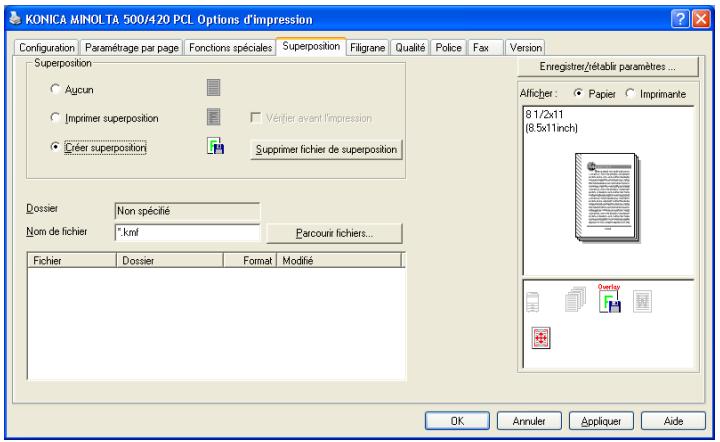Select the Aucun radio button
This screenshot has height=442, width=720.
(x=55, y=89)
